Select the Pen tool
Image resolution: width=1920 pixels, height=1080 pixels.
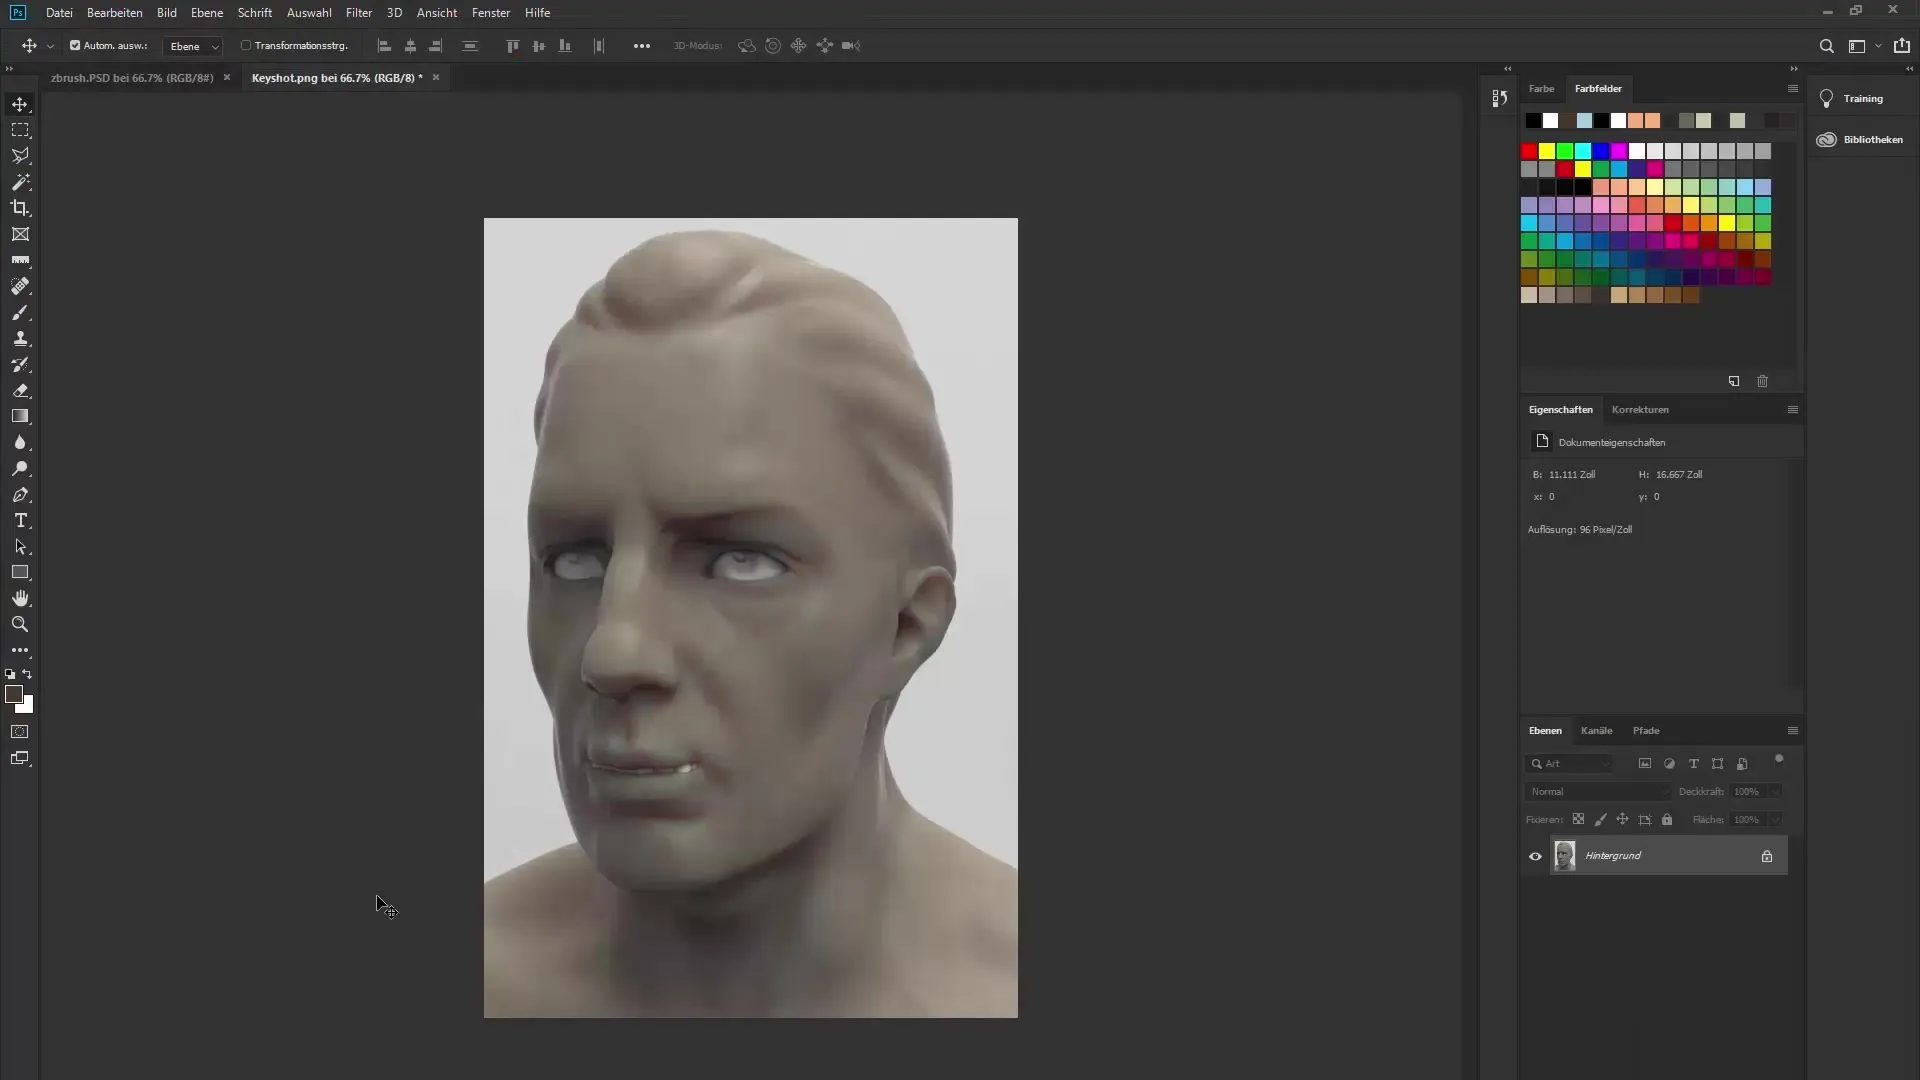(x=20, y=495)
